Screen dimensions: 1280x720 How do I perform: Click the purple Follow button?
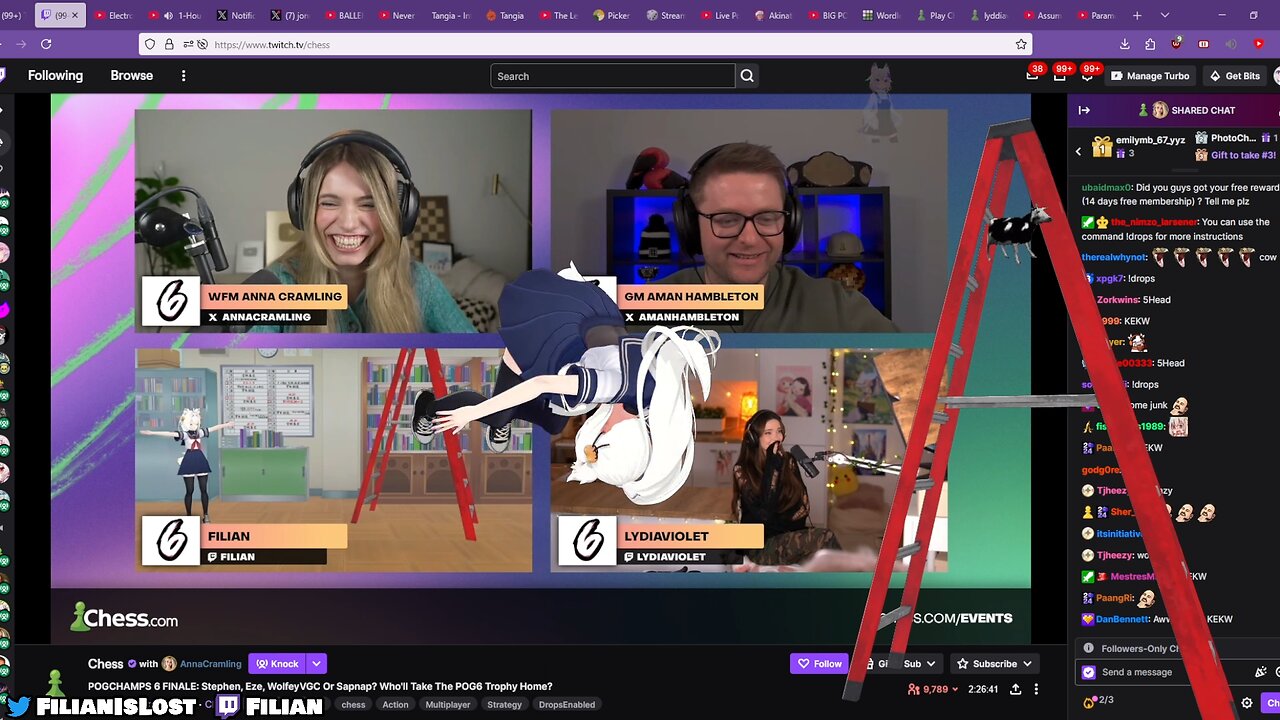coord(819,663)
